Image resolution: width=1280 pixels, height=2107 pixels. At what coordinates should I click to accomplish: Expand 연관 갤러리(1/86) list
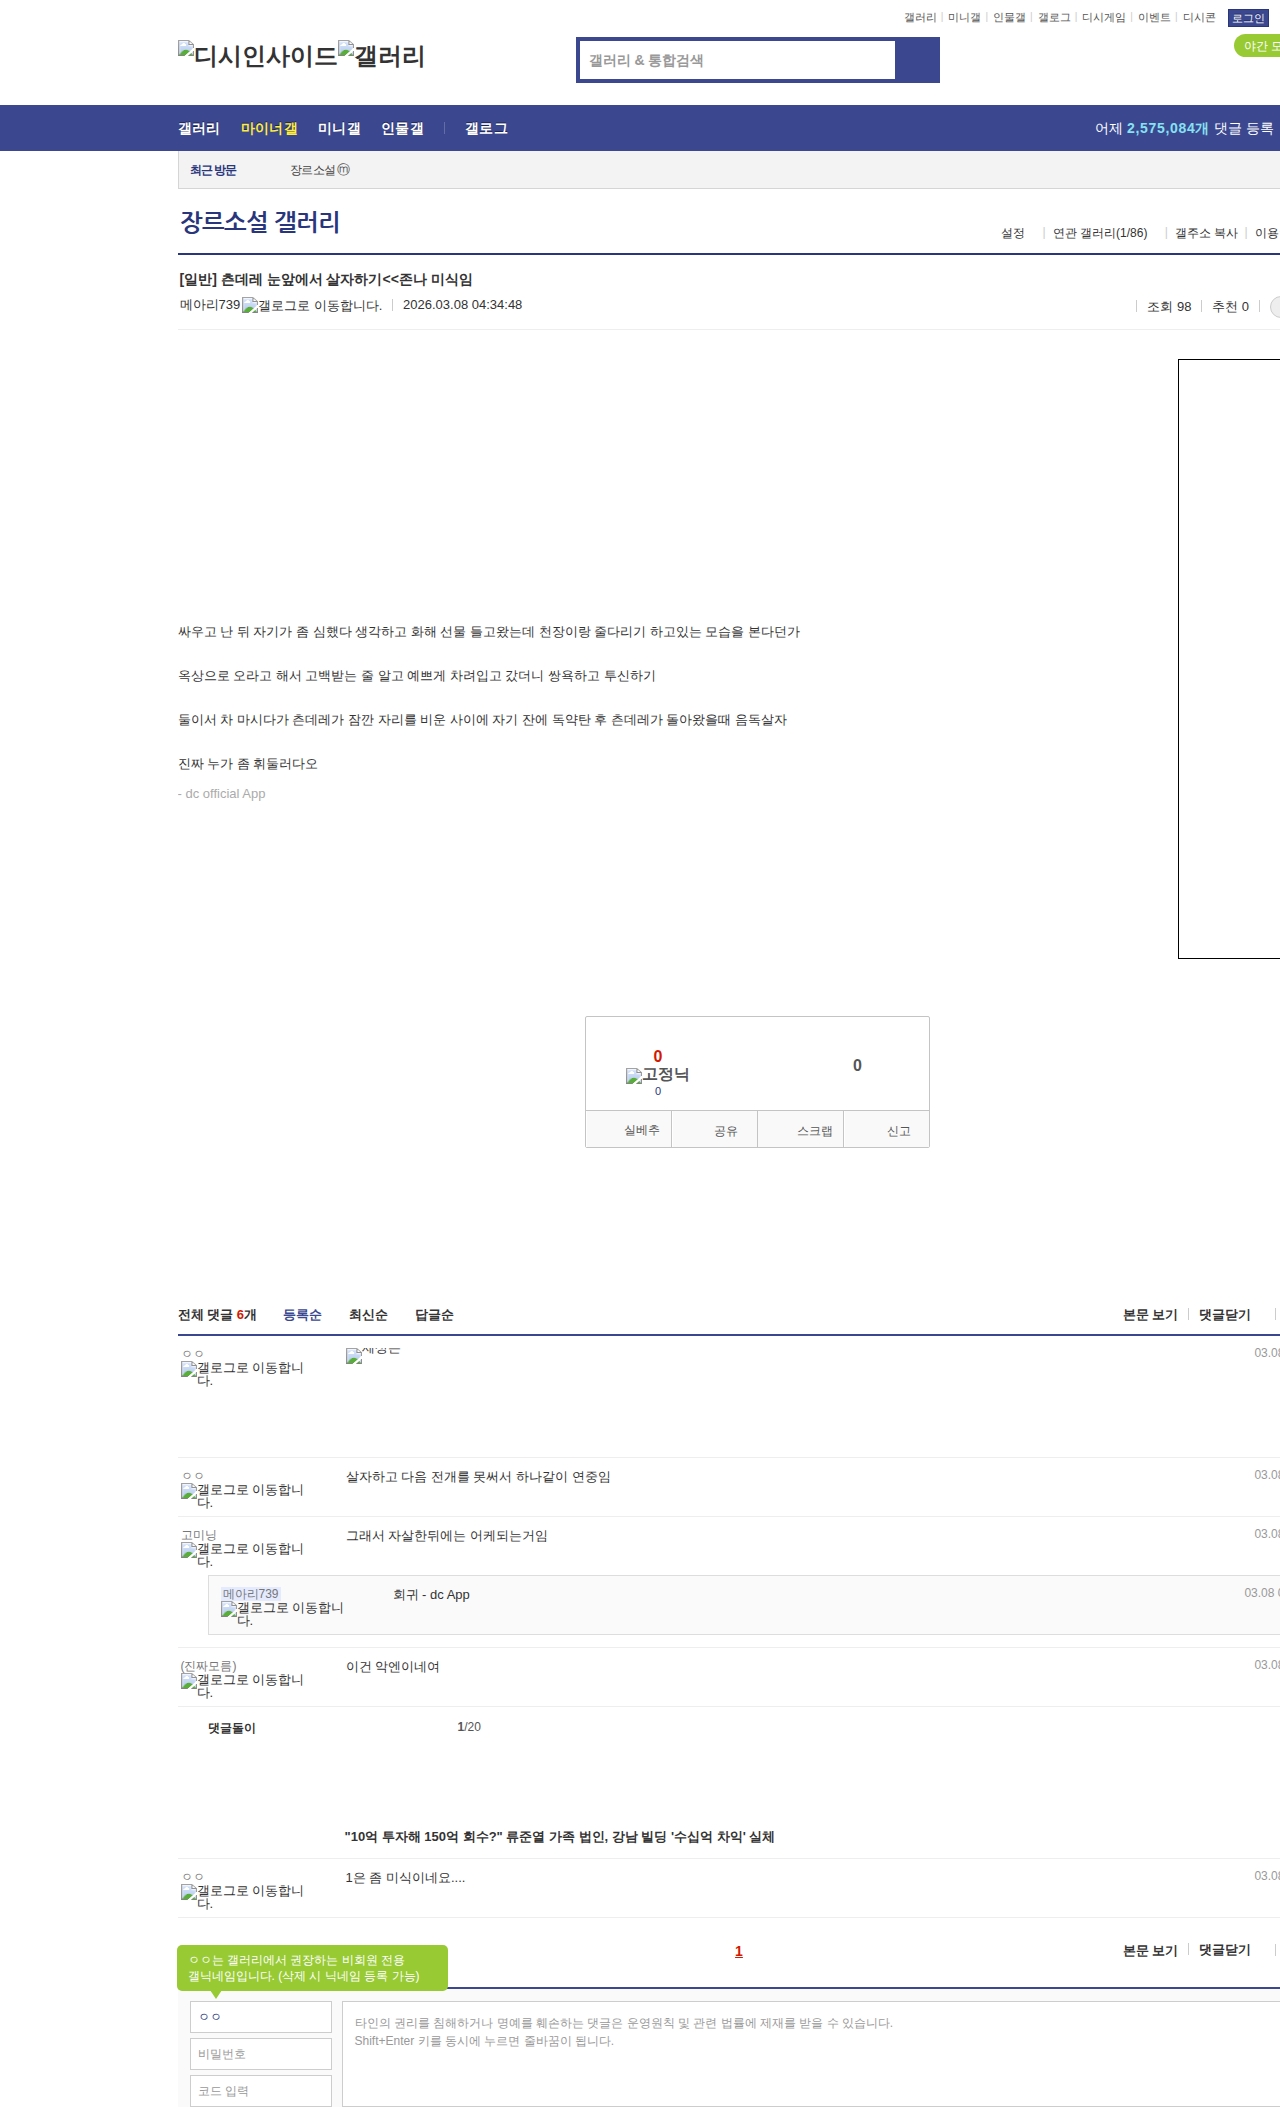pyautogui.click(x=1100, y=233)
